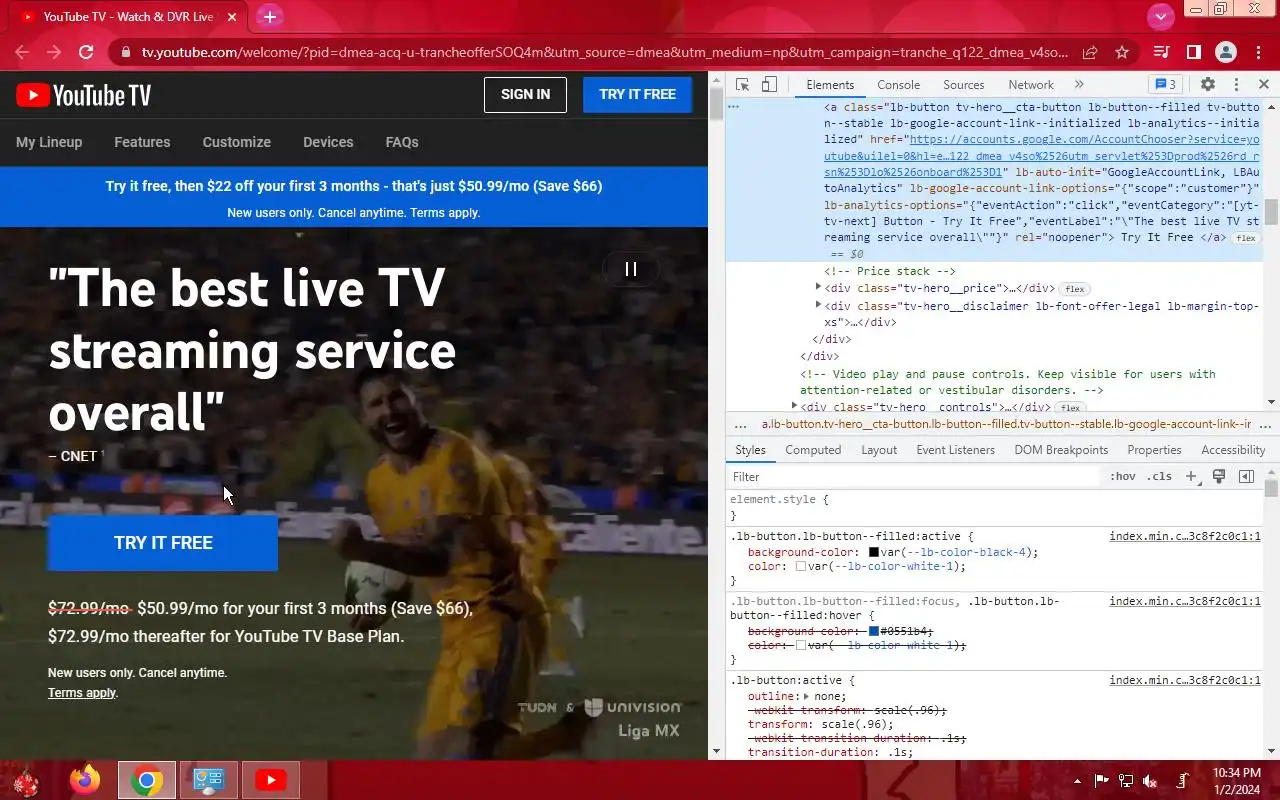Image resolution: width=1280 pixels, height=800 pixels.
Task: Add a new style rule with plus icon
Action: [x=1191, y=477]
